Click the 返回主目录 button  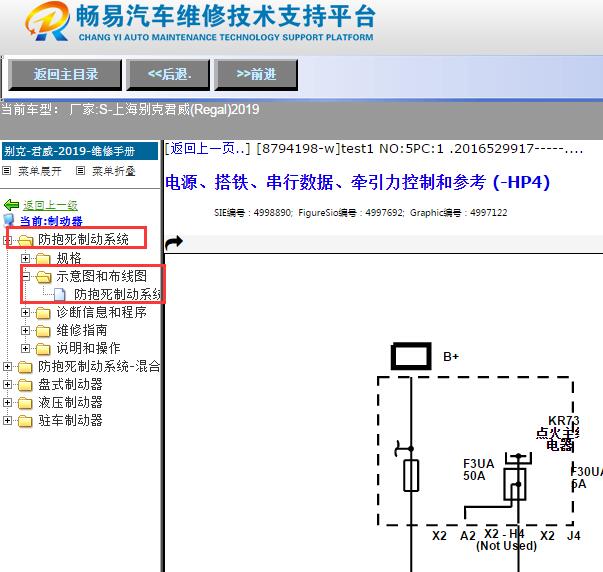[x=65, y=75]
